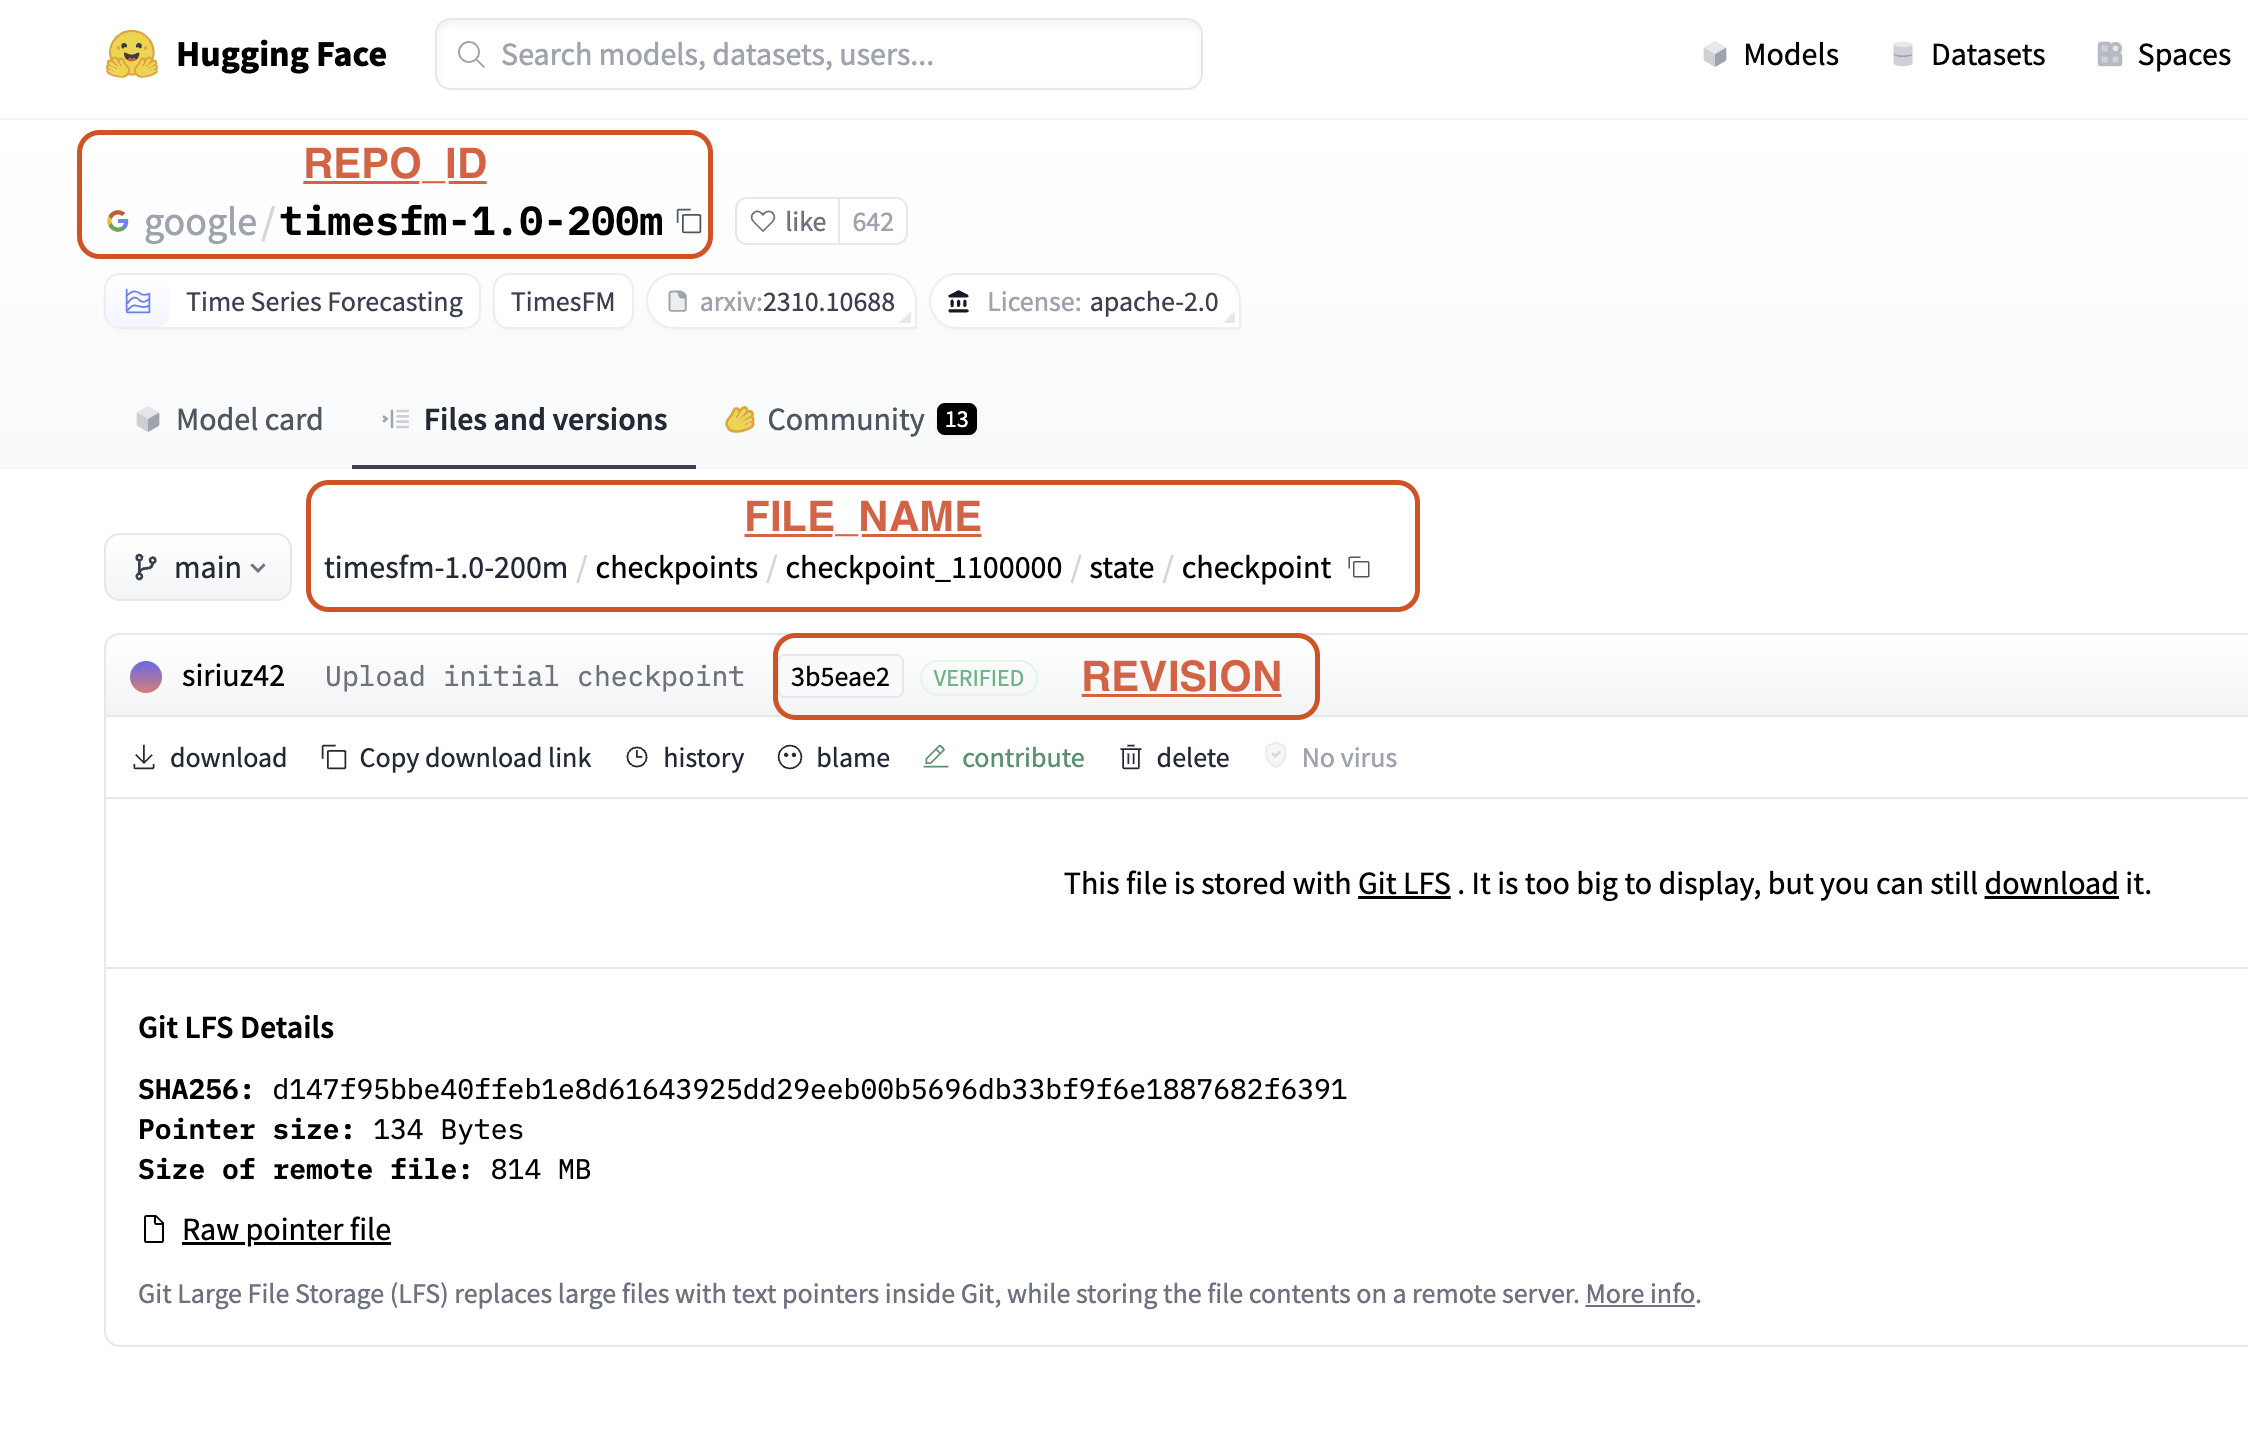Click the '814 MB' remote file size
Viewport: 2248px width, 1448px height.
[x=540, y=1169]
